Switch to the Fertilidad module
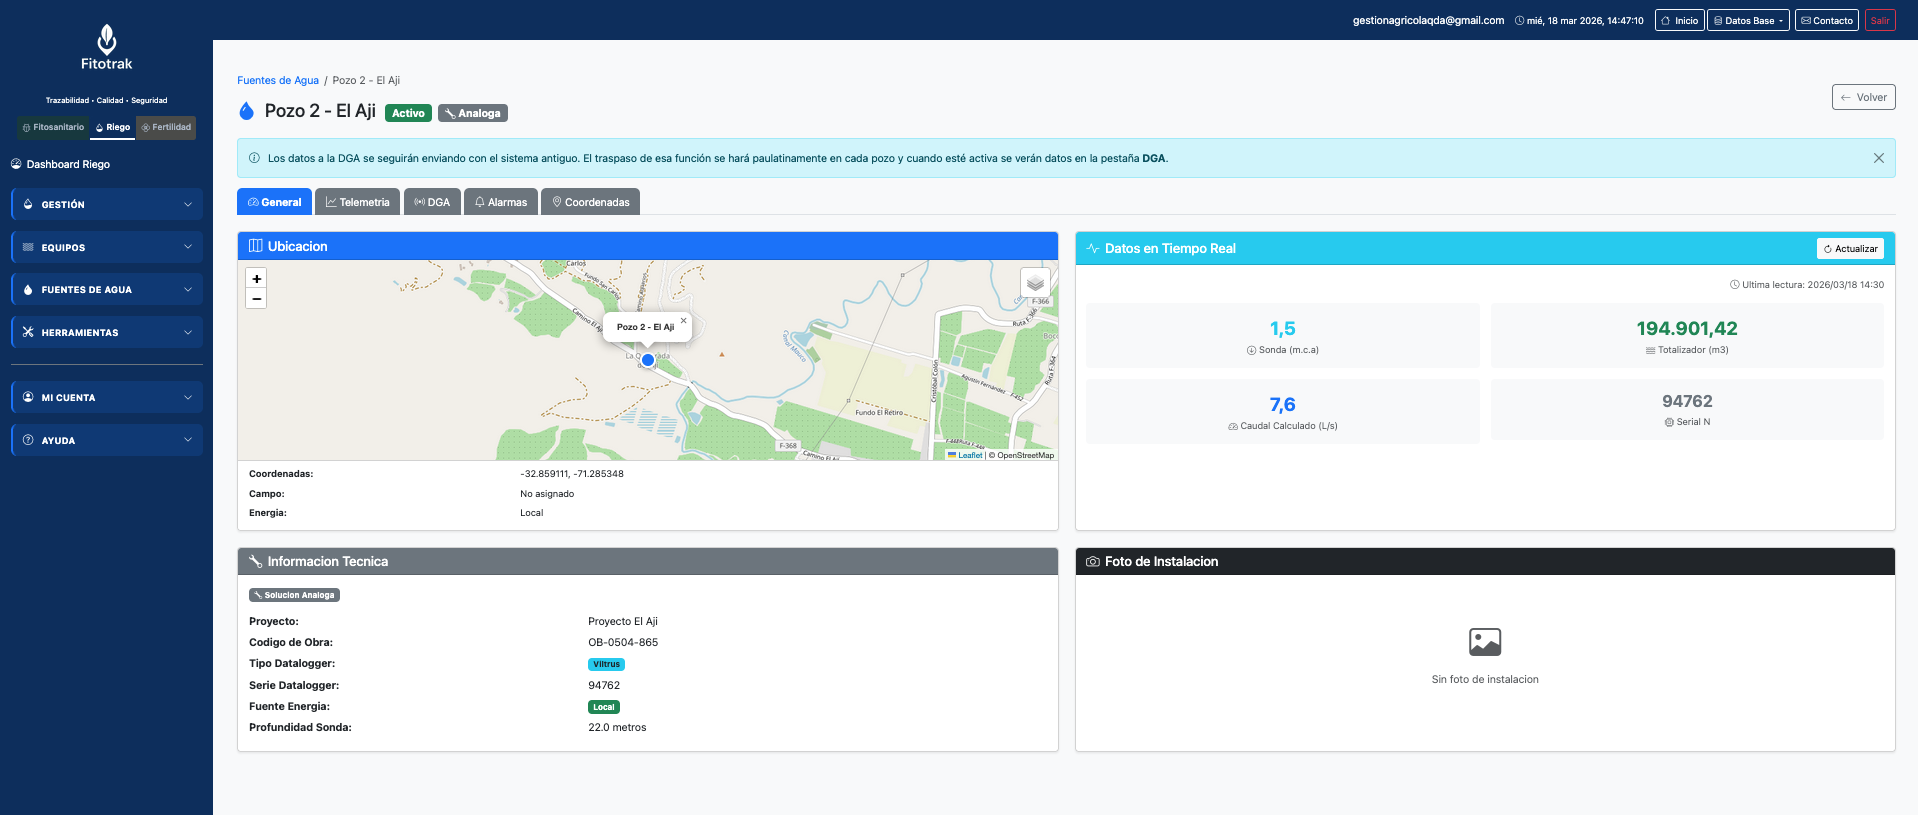 coord(166,127)
